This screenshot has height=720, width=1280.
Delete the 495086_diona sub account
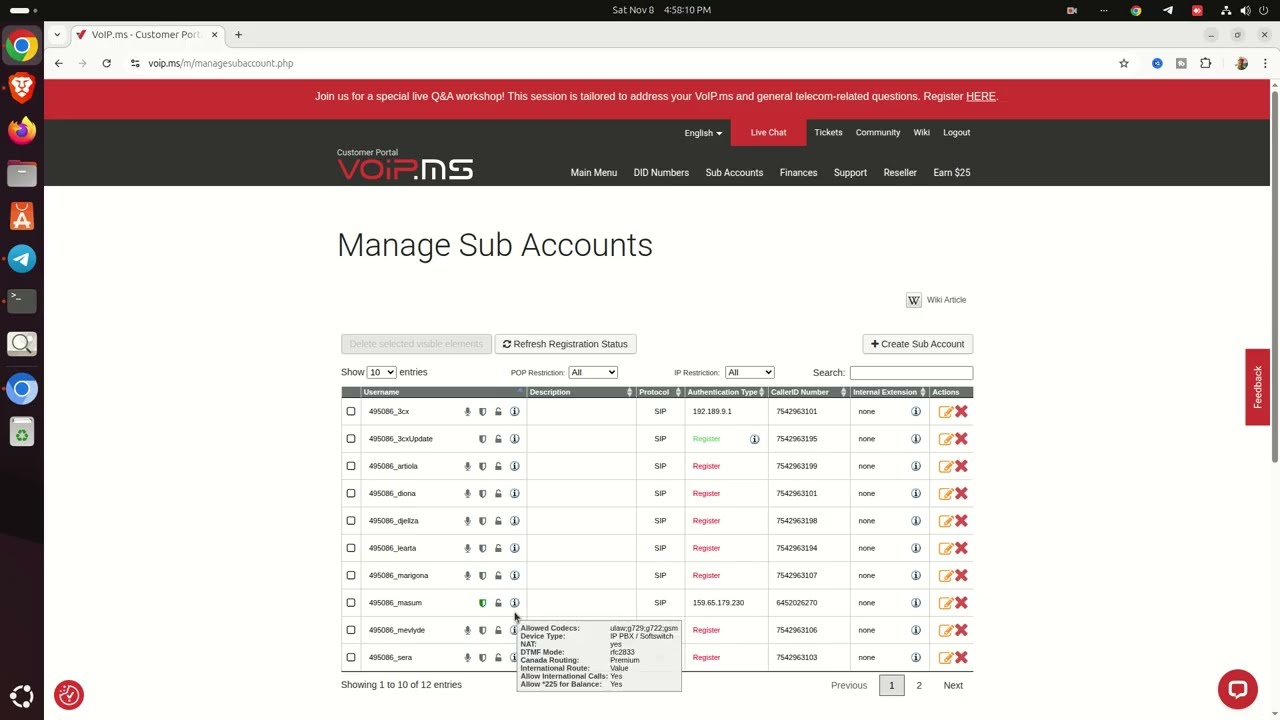pos(961,493)
